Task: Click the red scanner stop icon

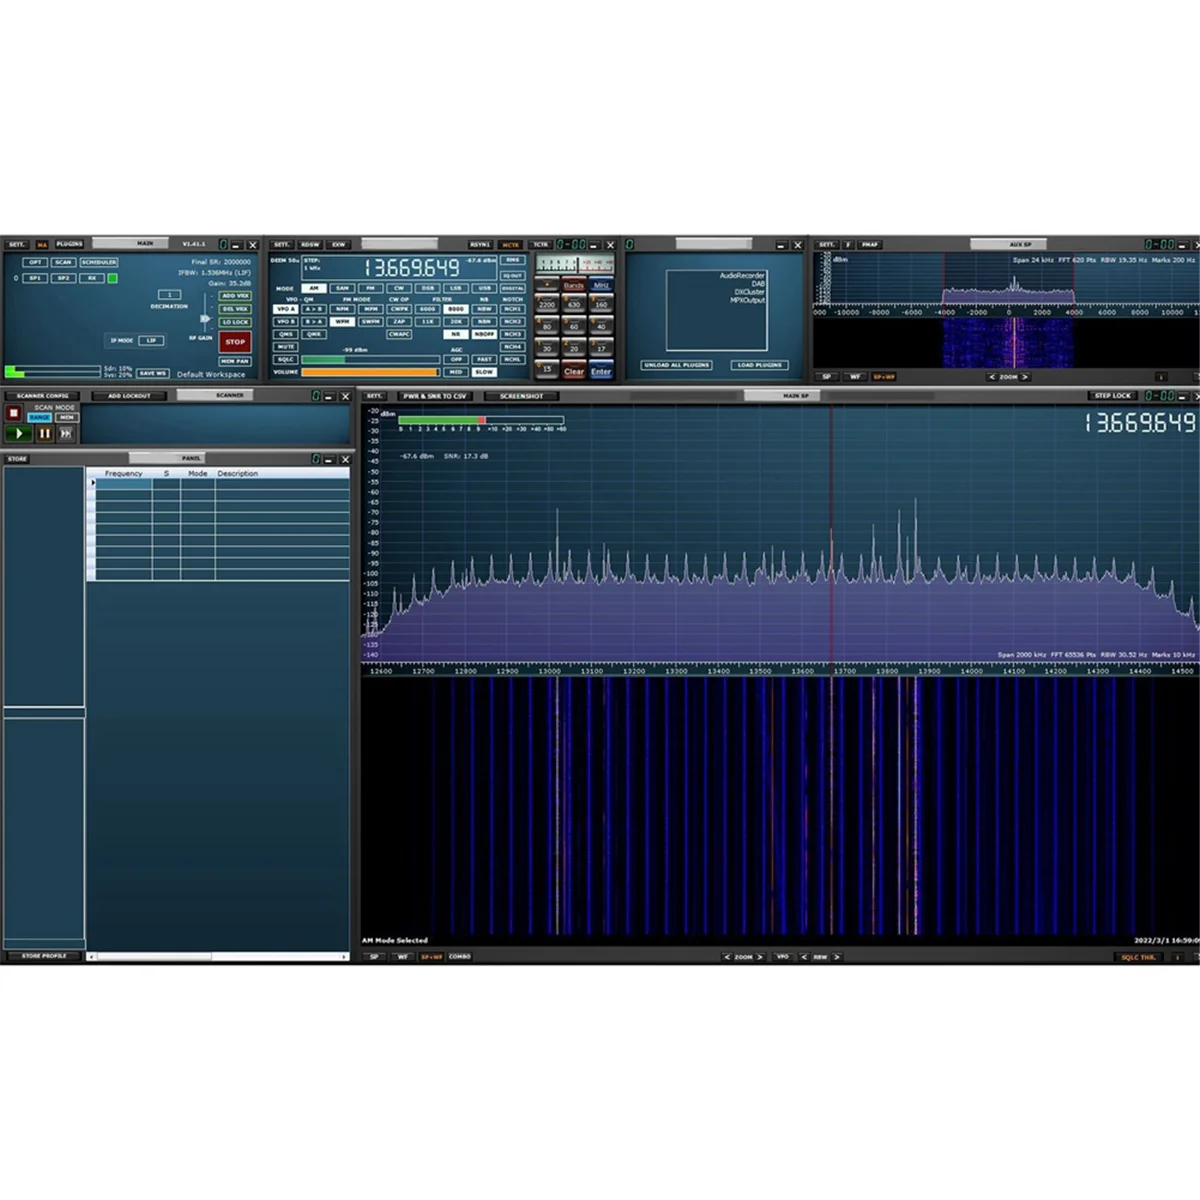Action: tap(14, 412)
